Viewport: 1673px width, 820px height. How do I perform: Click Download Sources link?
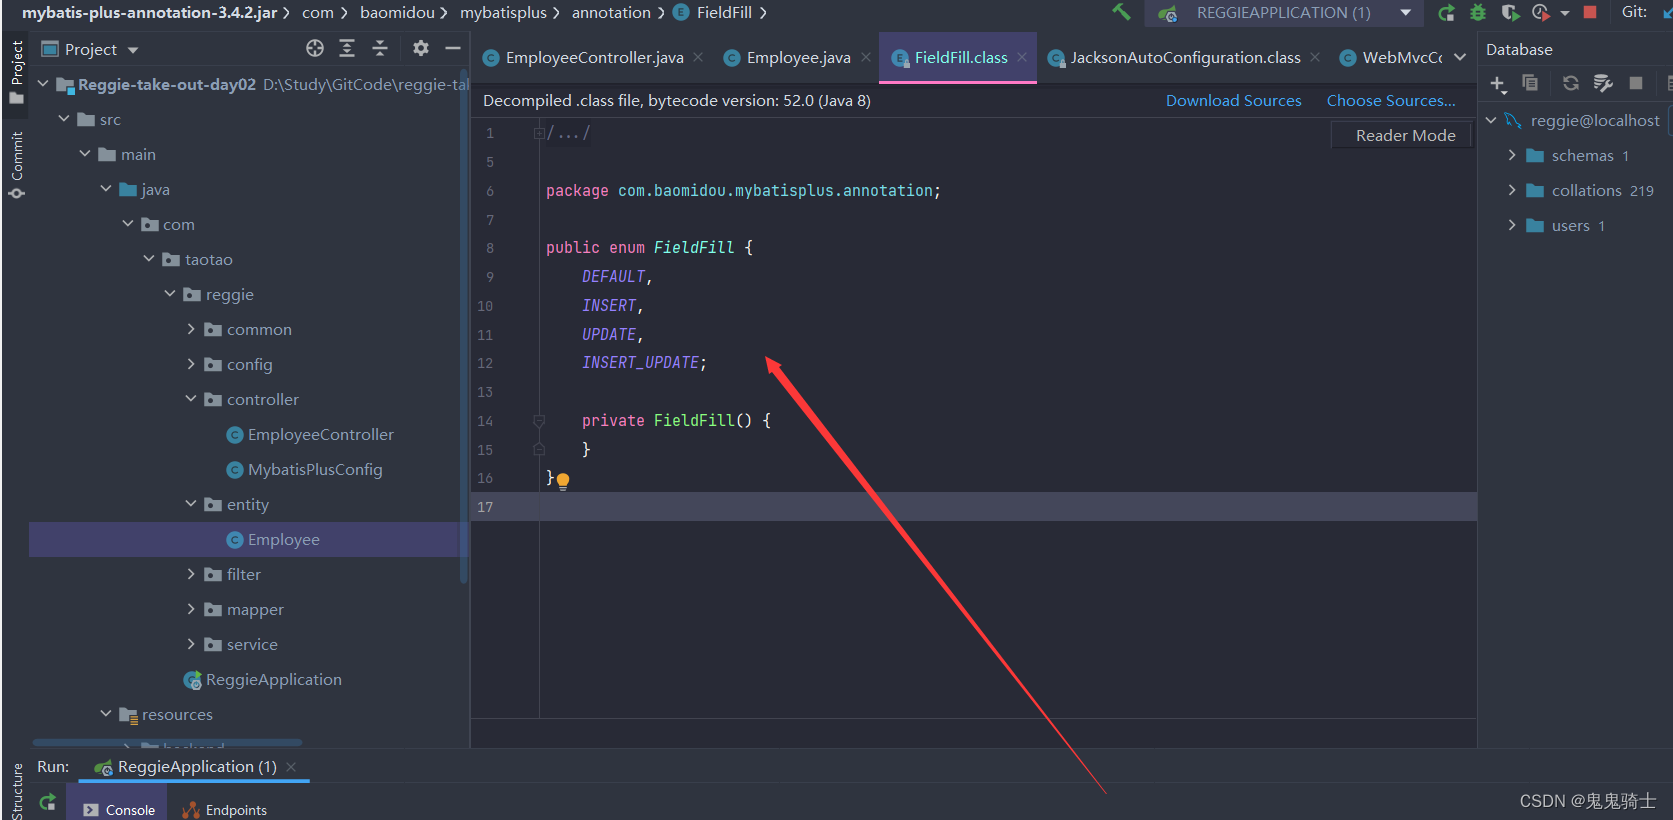pyautogui.click(x=1233, y=100)
